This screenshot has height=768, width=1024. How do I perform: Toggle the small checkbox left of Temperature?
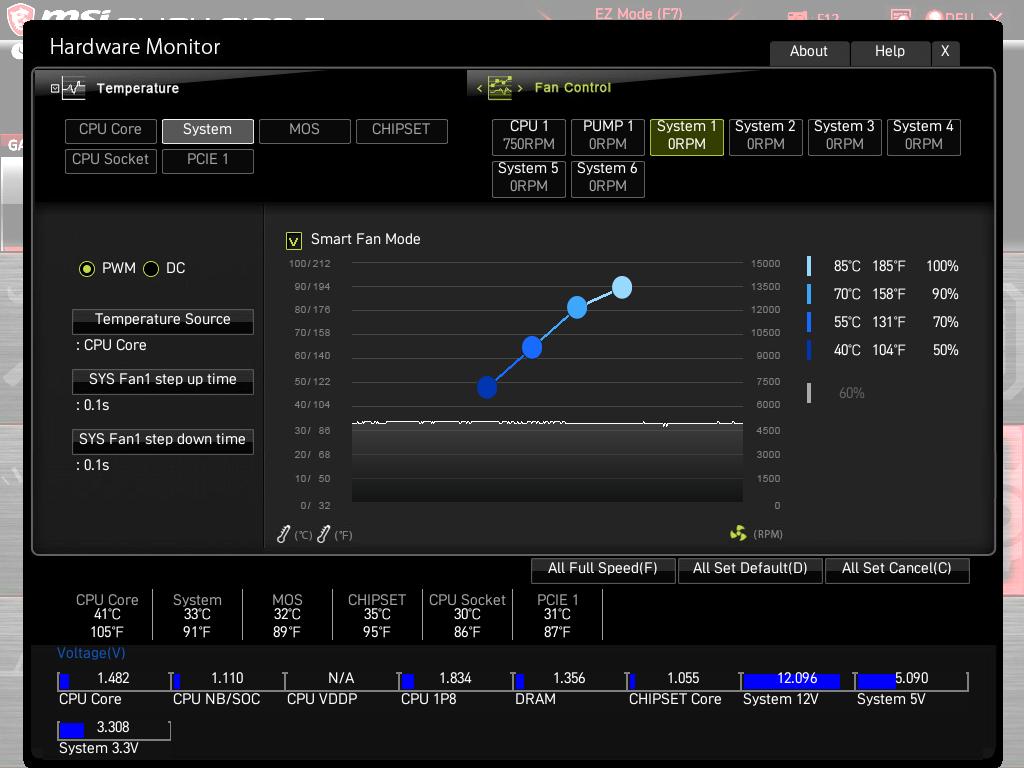55,88
